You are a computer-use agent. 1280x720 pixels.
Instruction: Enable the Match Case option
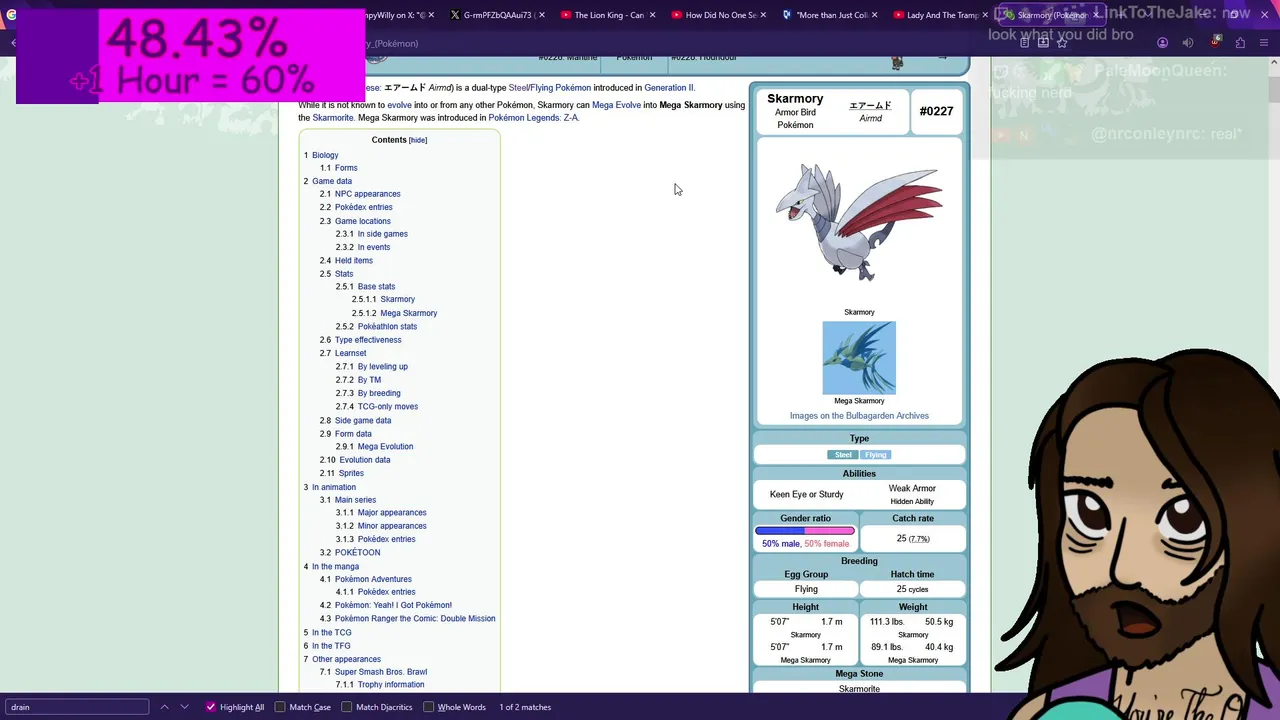tap(280, 707)
